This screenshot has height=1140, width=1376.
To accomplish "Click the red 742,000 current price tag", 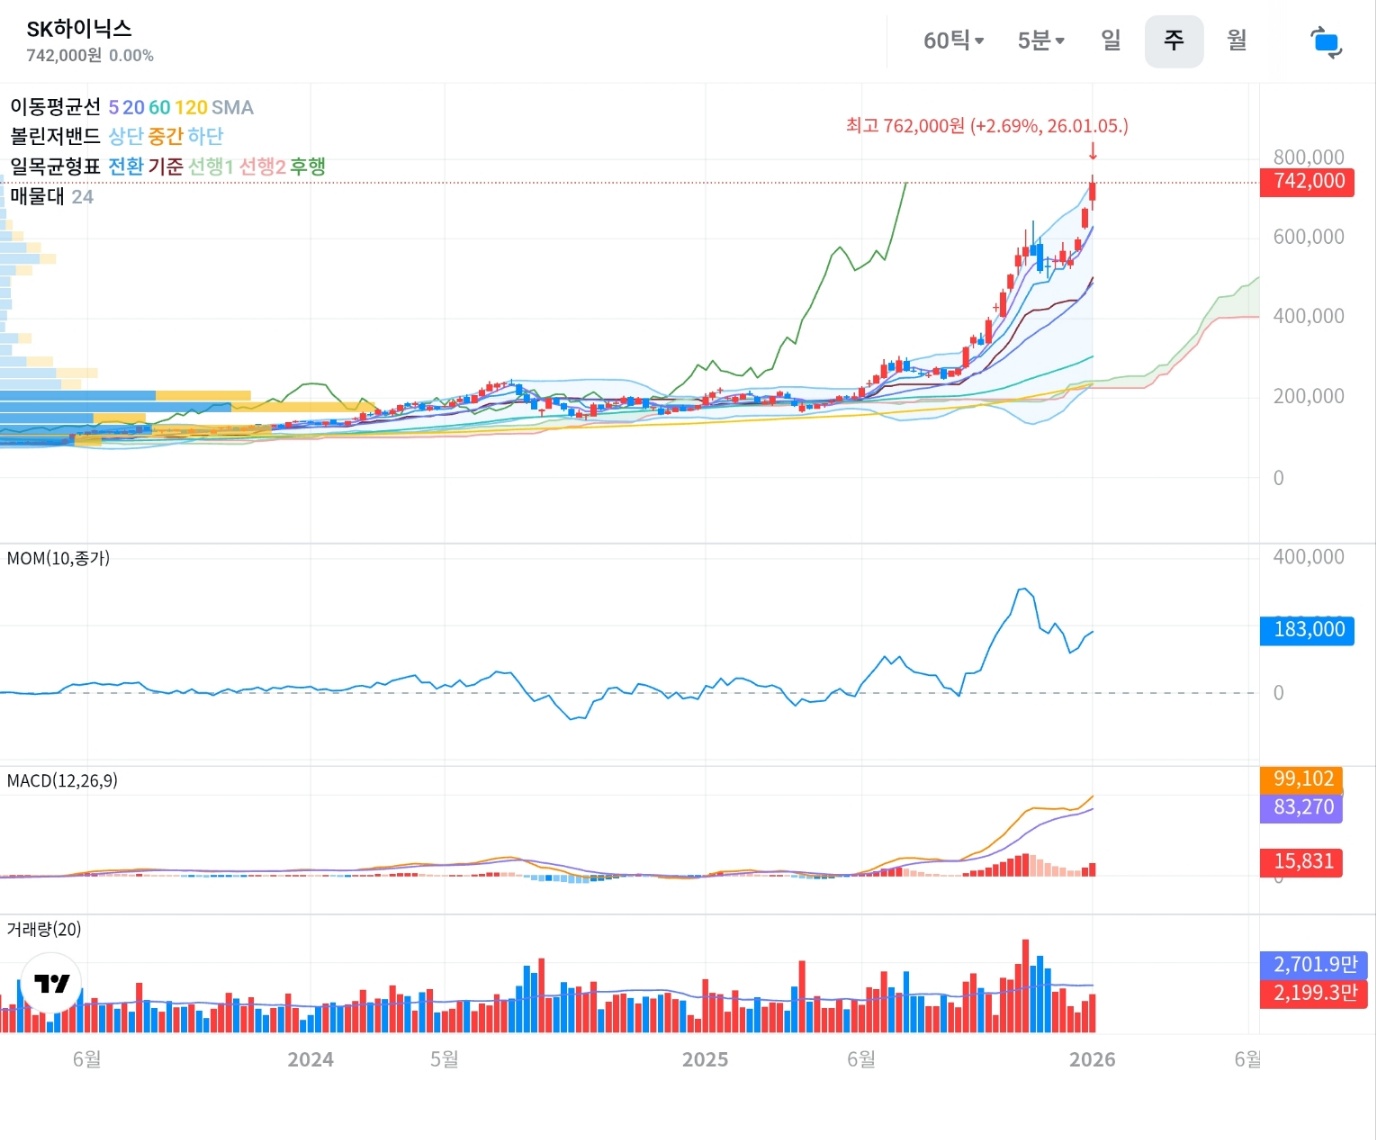I will tap(1307, 181).
